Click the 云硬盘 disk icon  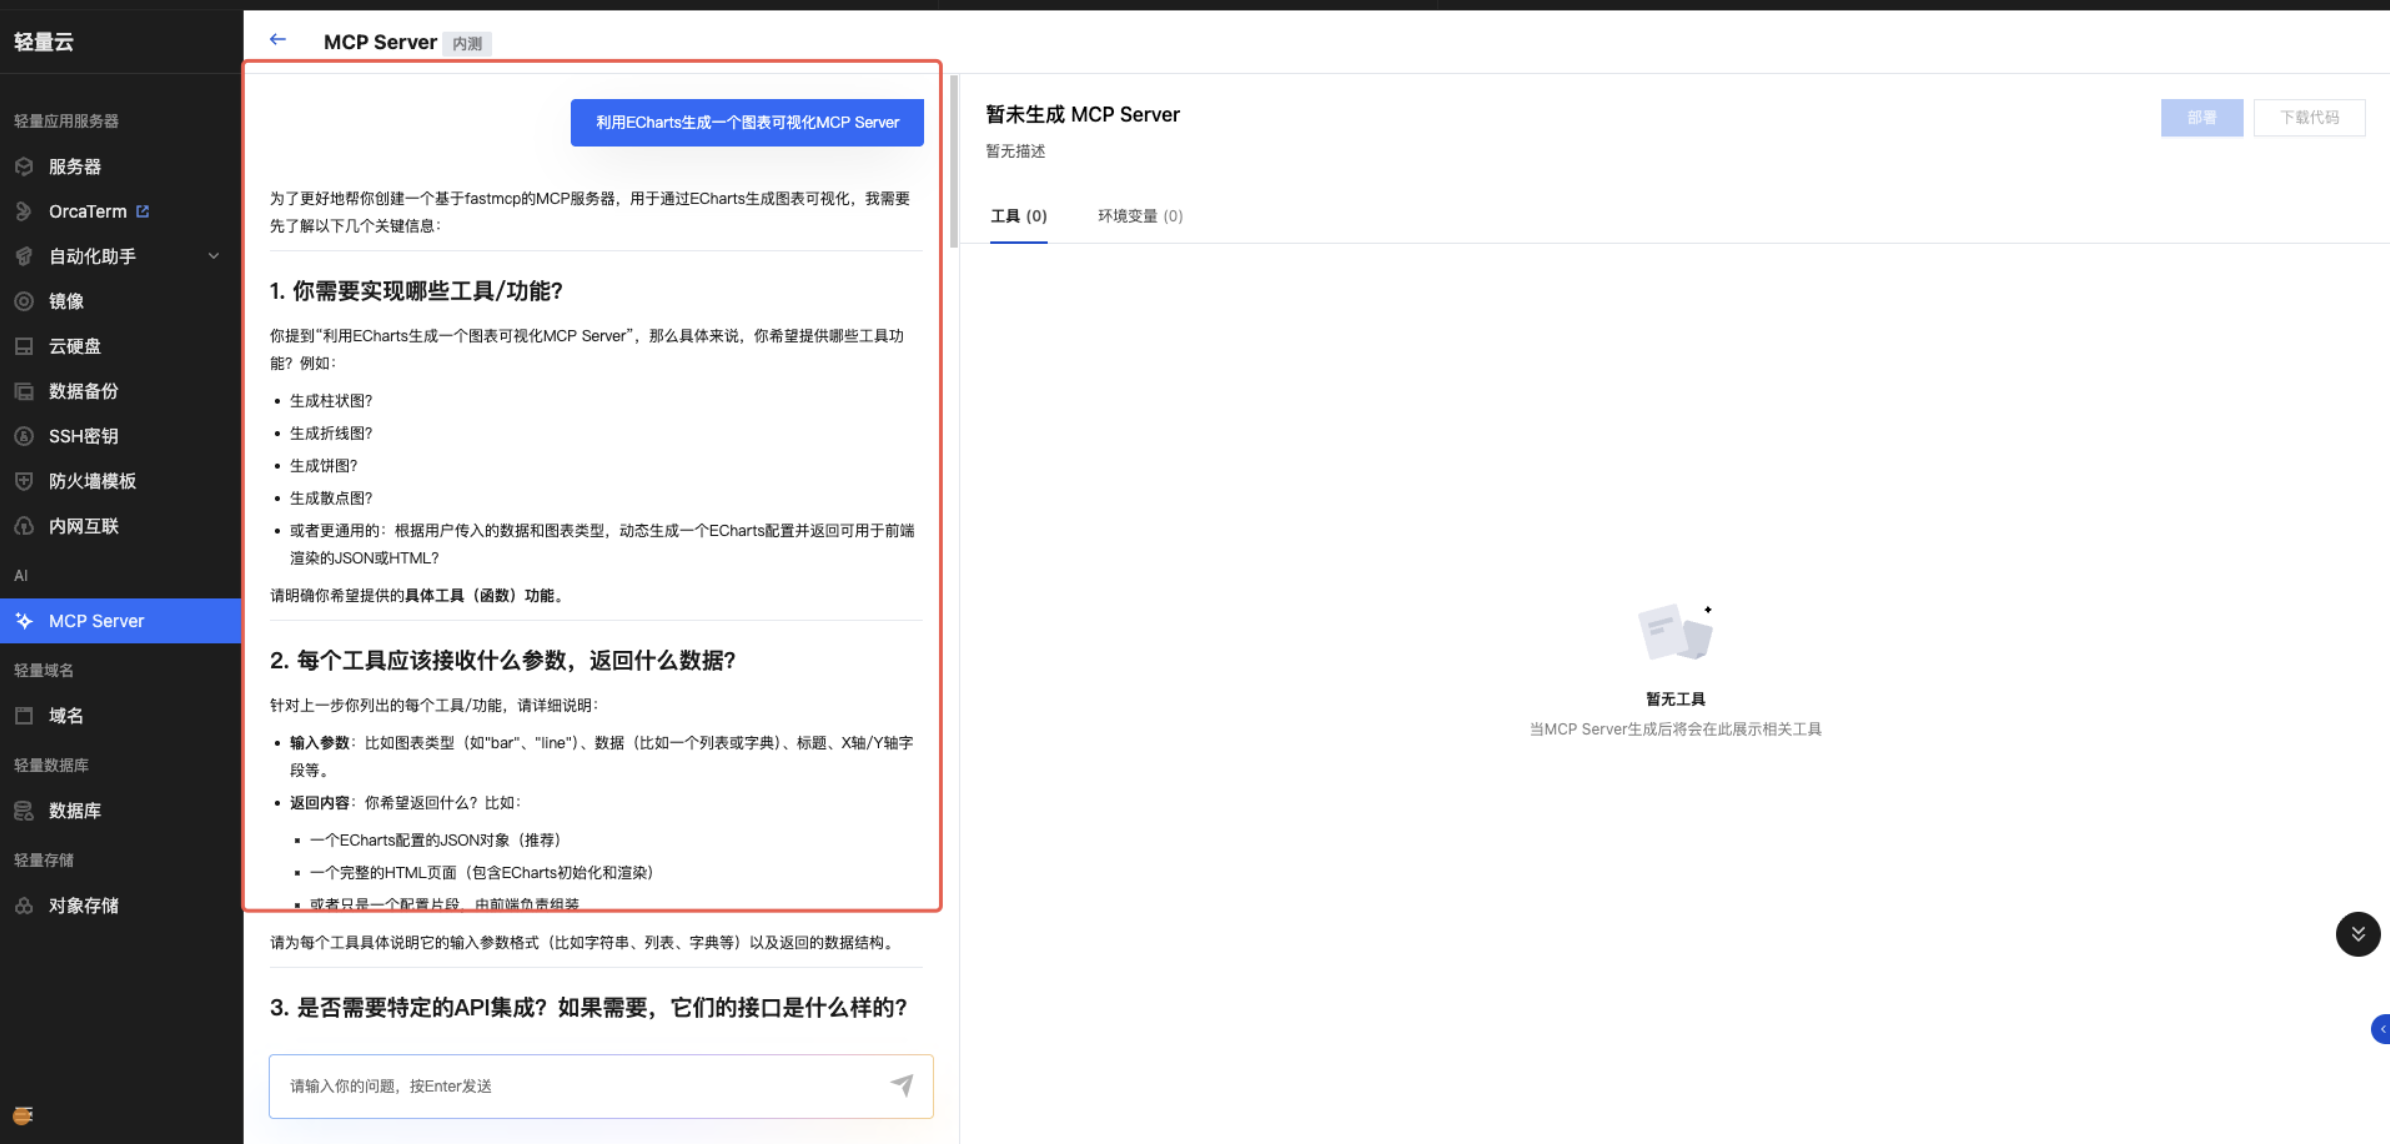tap(24, 346)
